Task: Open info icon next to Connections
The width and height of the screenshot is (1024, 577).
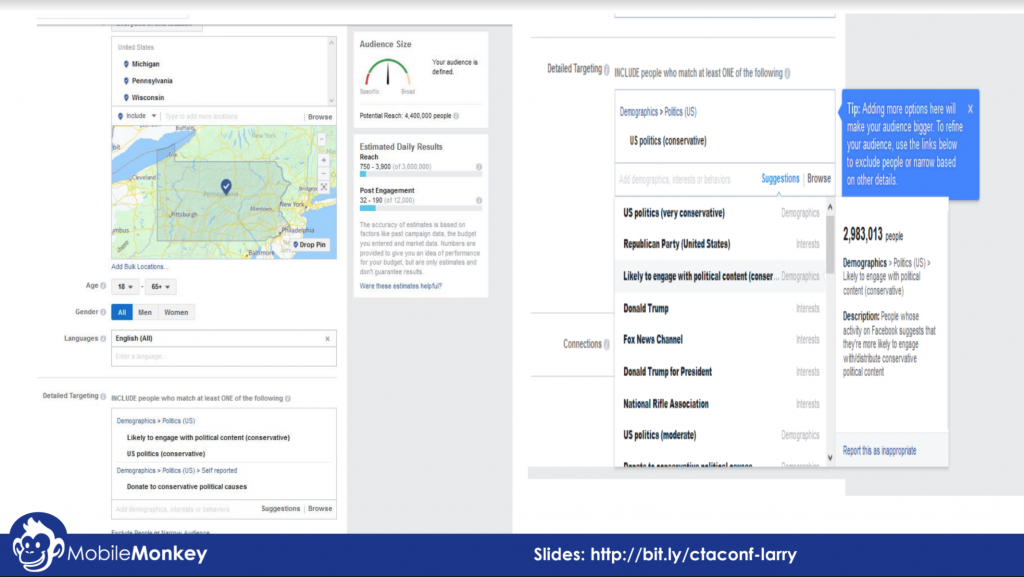Action: (607, 344)
